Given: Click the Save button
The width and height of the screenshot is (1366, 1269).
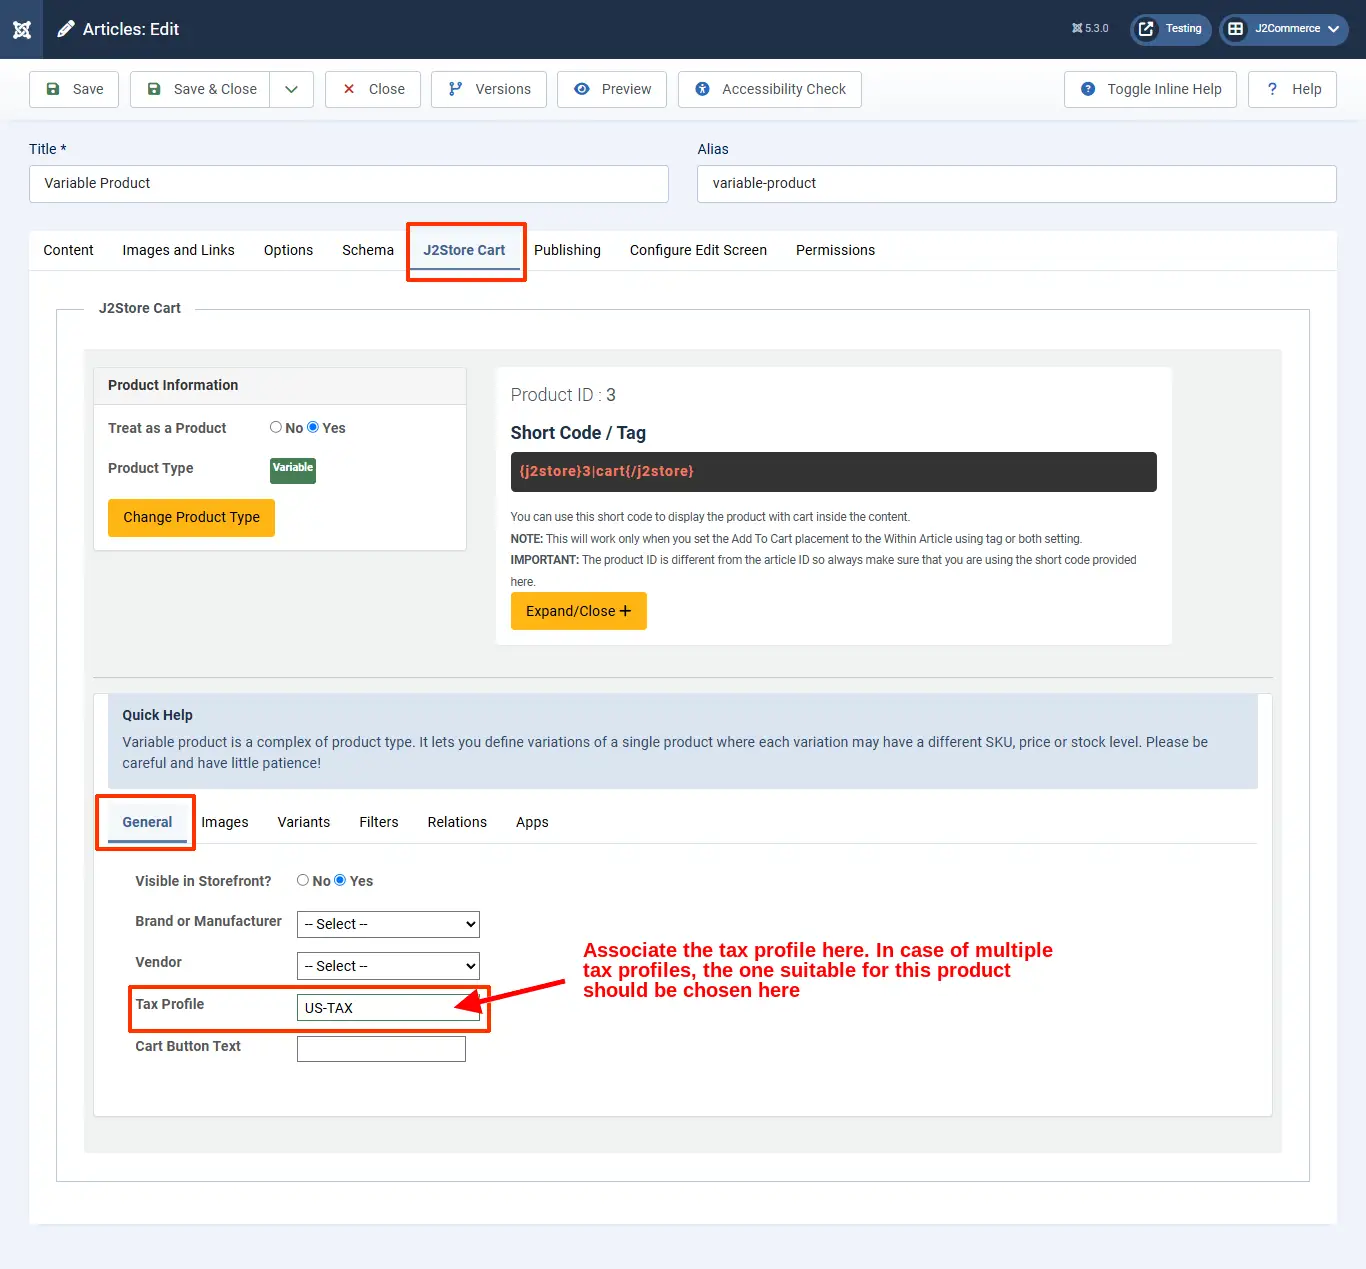Looking at the screenshot, I should point(74,89).
